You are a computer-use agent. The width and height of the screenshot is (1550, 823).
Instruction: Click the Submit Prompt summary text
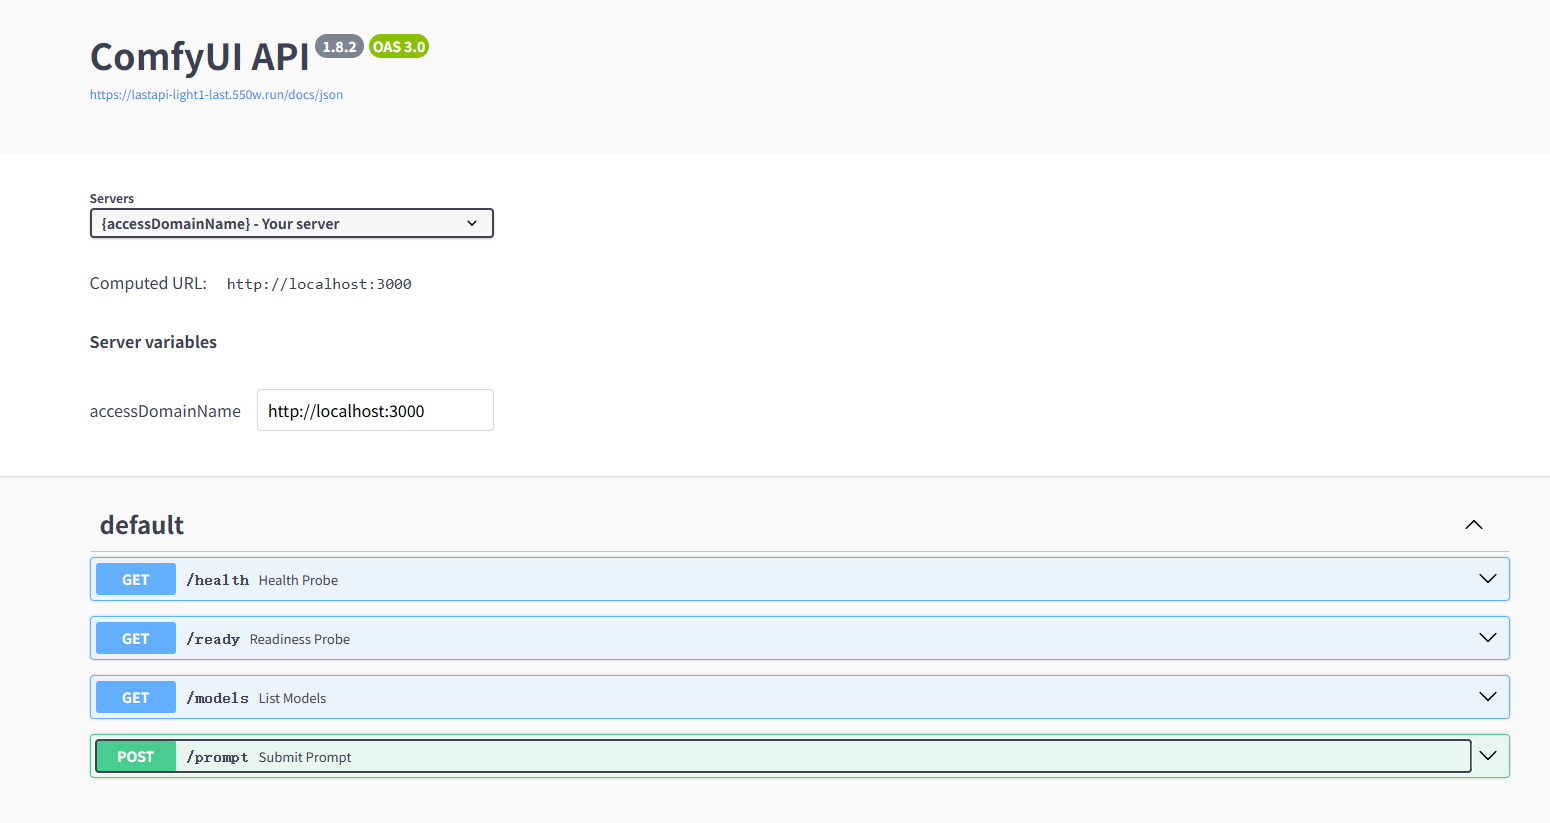(305, 757)
